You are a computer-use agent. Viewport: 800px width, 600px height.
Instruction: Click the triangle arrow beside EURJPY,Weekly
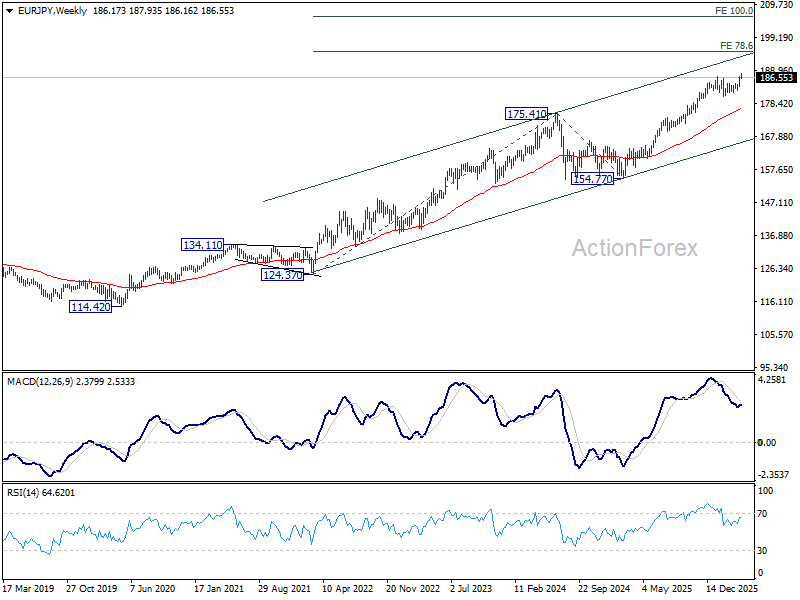click(x=8, y=10)
